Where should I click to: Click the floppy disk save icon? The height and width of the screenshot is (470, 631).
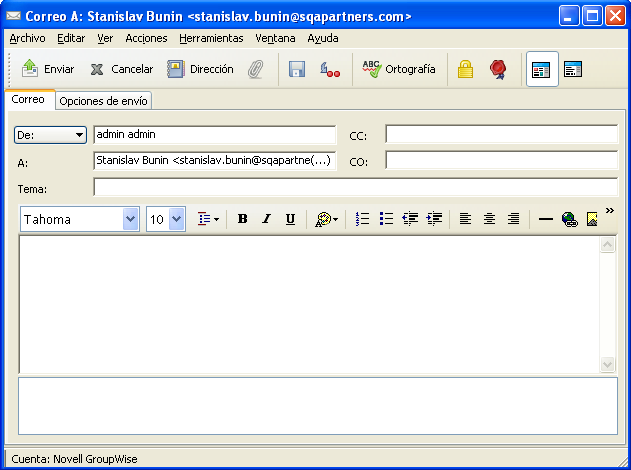297,69
